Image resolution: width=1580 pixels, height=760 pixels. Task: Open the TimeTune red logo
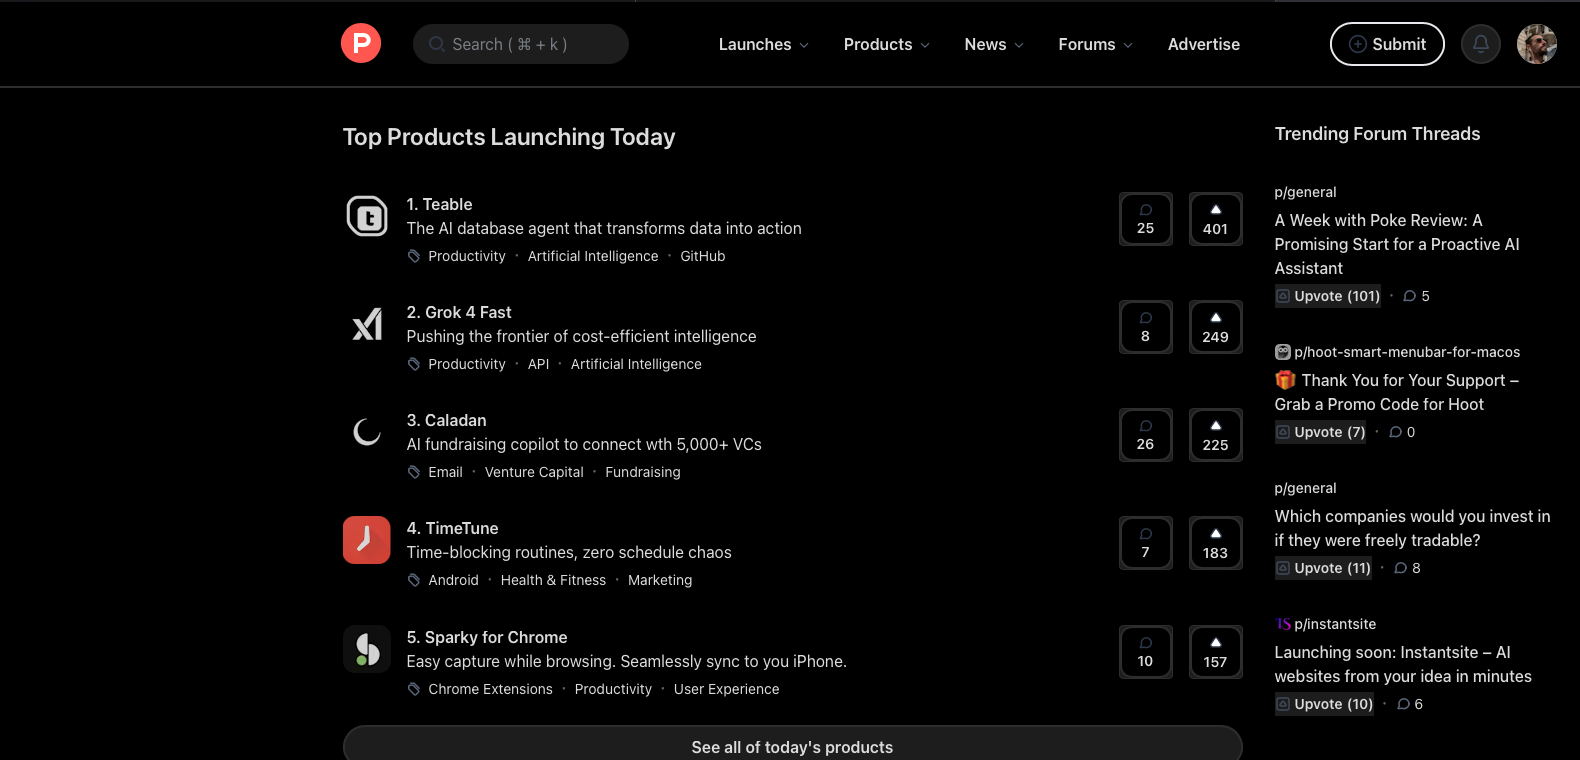(367, 540)
